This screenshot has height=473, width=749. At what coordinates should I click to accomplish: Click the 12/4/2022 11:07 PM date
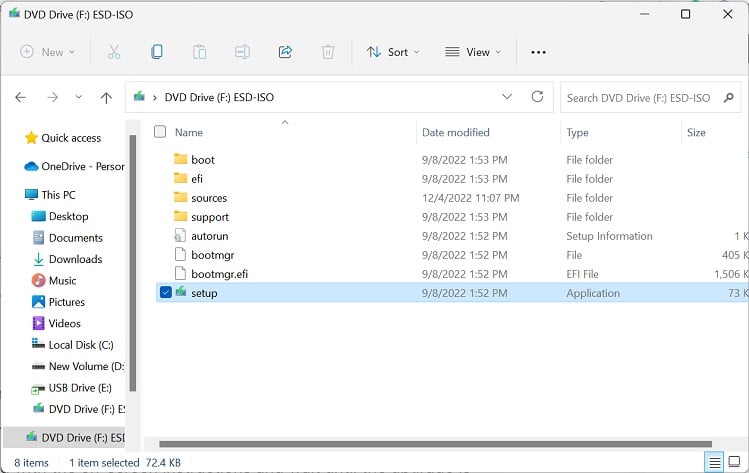point(471,198)
